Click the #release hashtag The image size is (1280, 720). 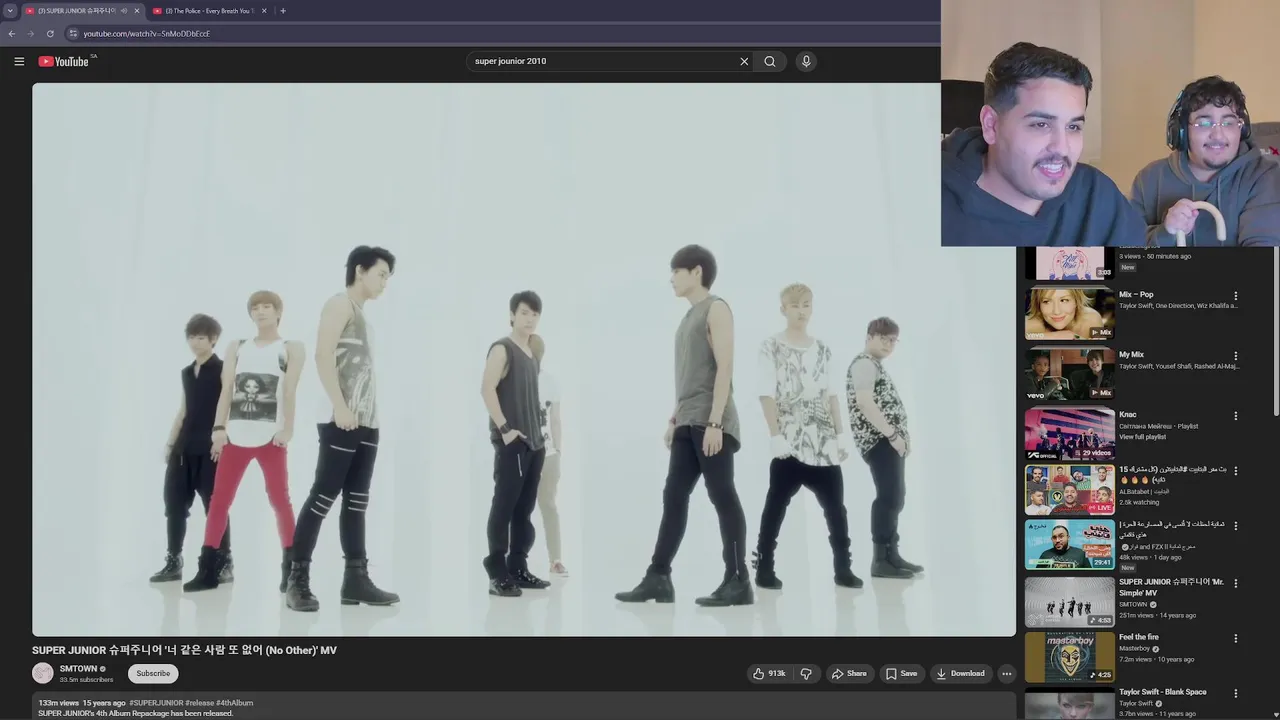pyautogui.click(x=200, y=703)
